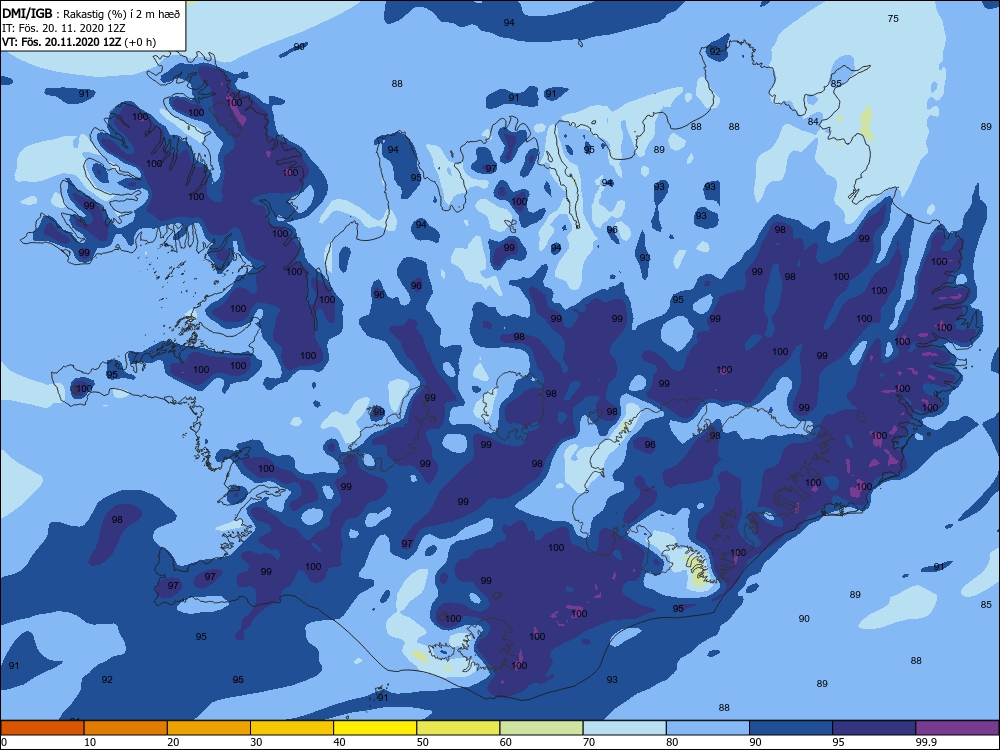
Task: Click the '0' label of the color scale
Action: (4, 742)
